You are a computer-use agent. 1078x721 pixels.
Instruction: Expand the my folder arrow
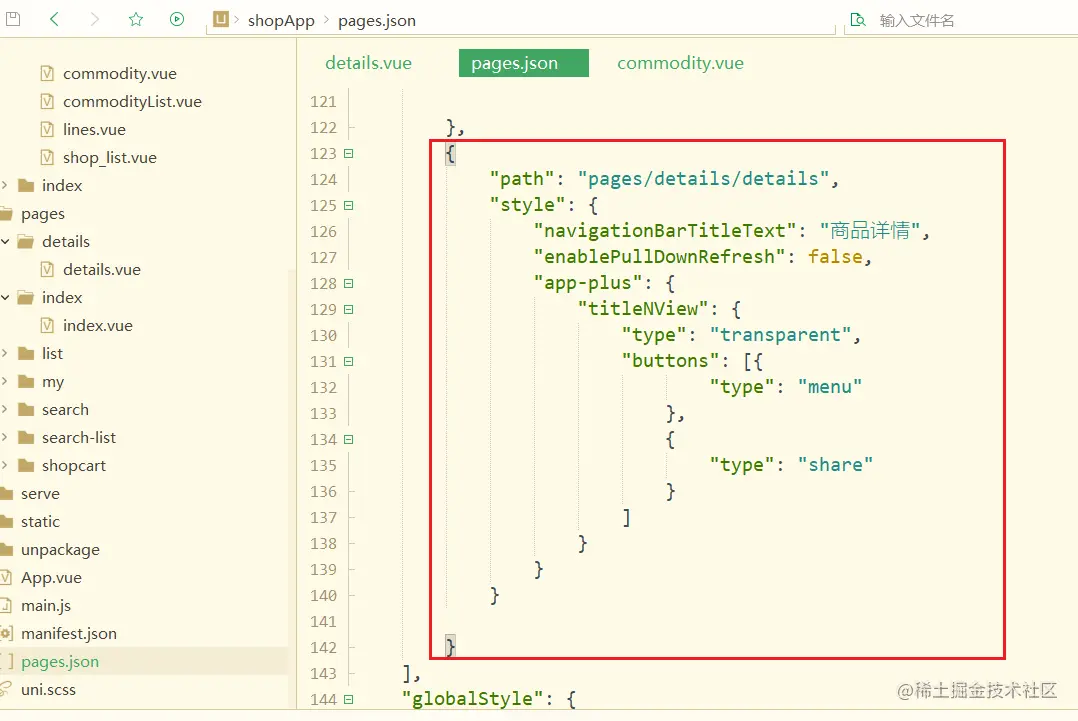5,381
